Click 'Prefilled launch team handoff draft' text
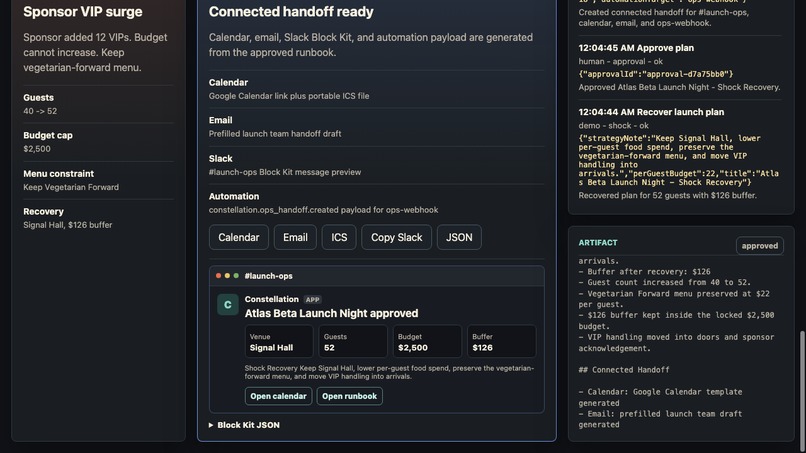Image resolution: width=806 pixels, height=453 pixels. [275, 134]
